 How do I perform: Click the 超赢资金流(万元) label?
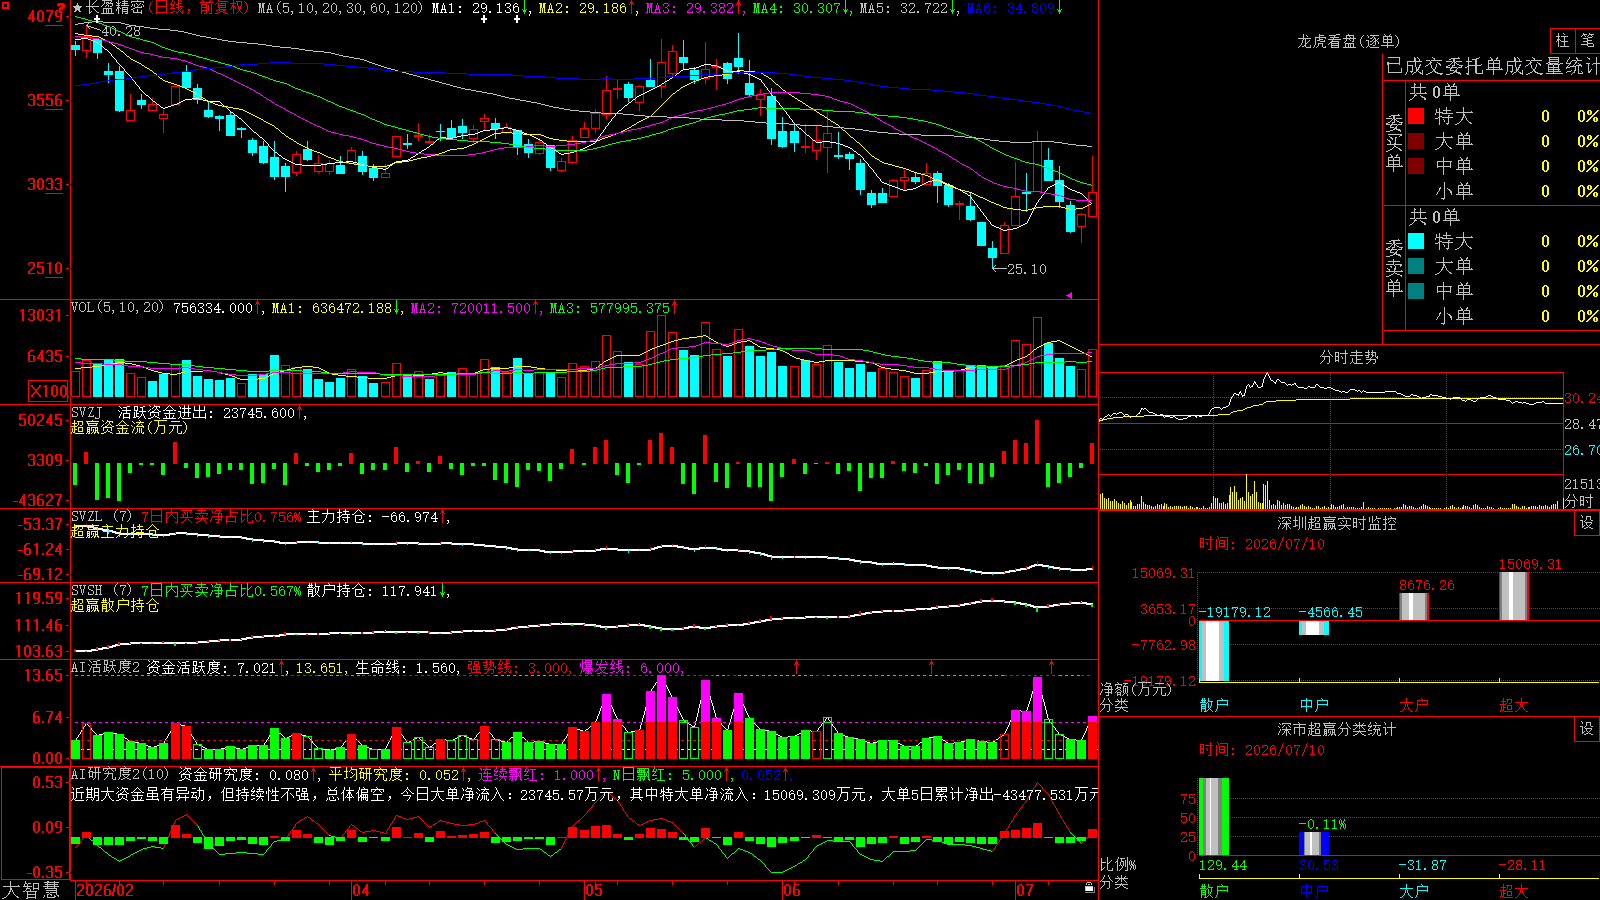pos(129,427)
